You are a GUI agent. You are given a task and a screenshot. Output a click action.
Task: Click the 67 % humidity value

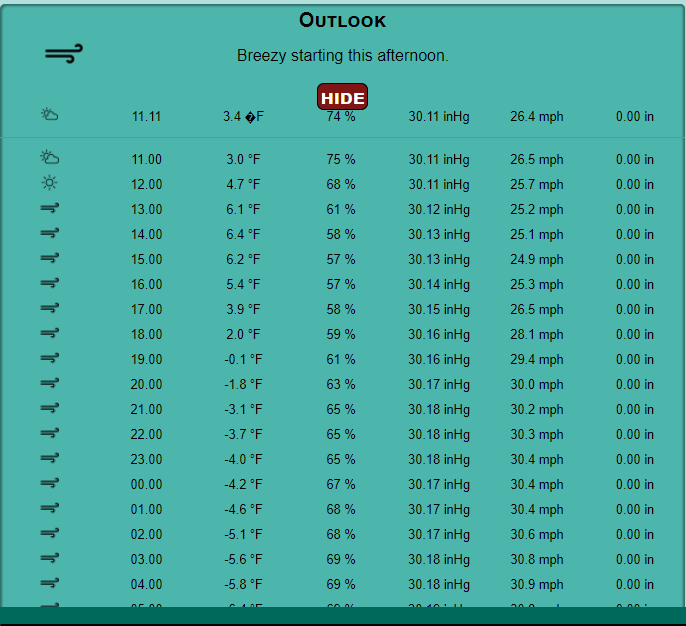(341, 484)
